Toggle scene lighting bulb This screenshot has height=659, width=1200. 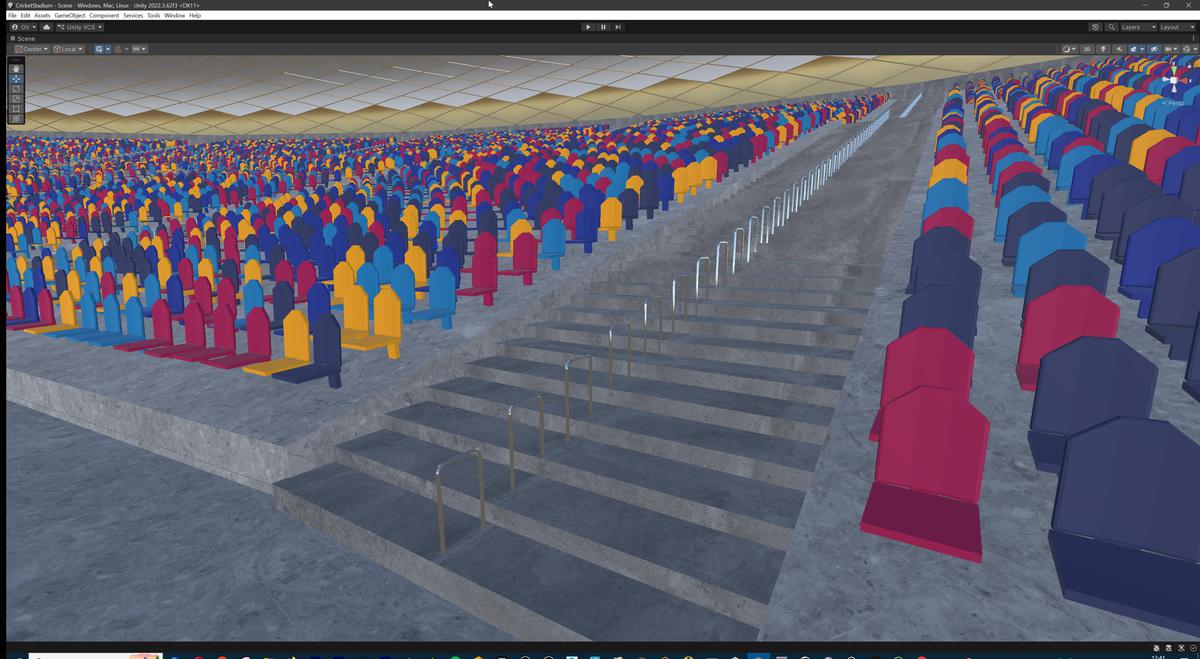[x=1103, y=49]
